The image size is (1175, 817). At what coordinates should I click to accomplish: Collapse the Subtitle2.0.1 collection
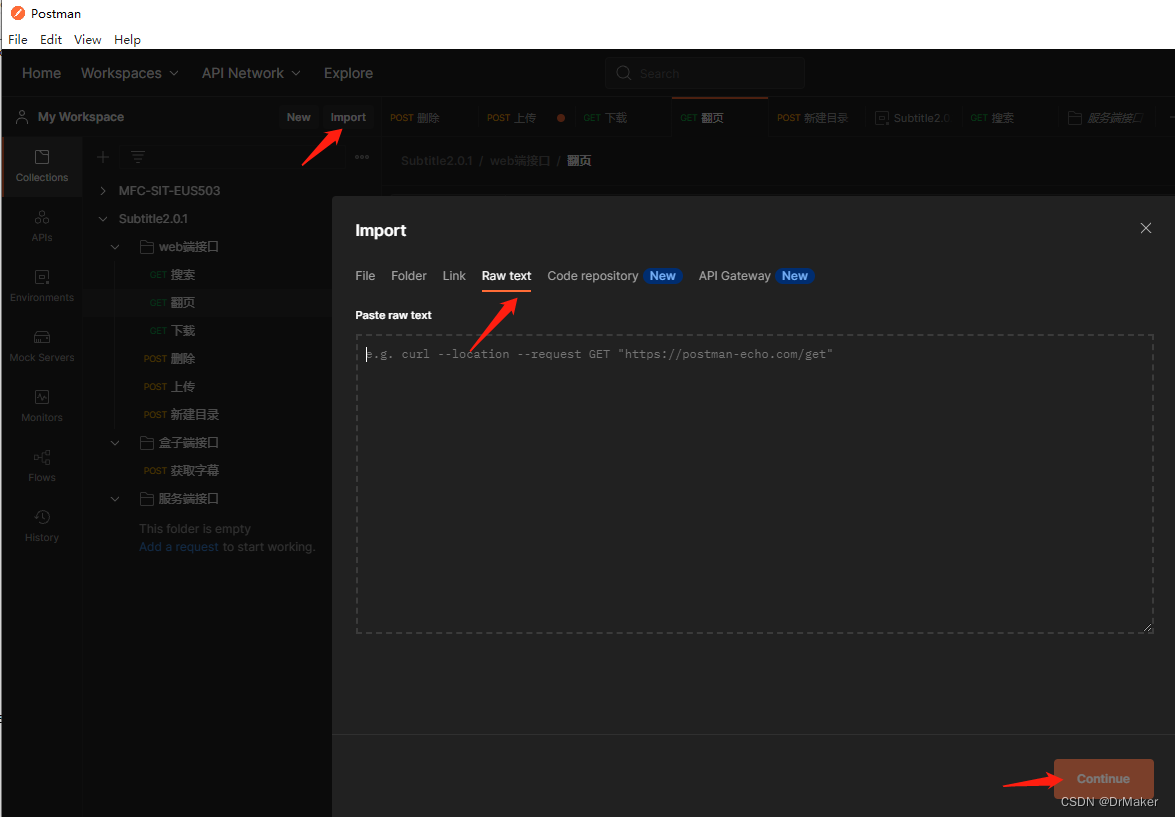[103, 219]
